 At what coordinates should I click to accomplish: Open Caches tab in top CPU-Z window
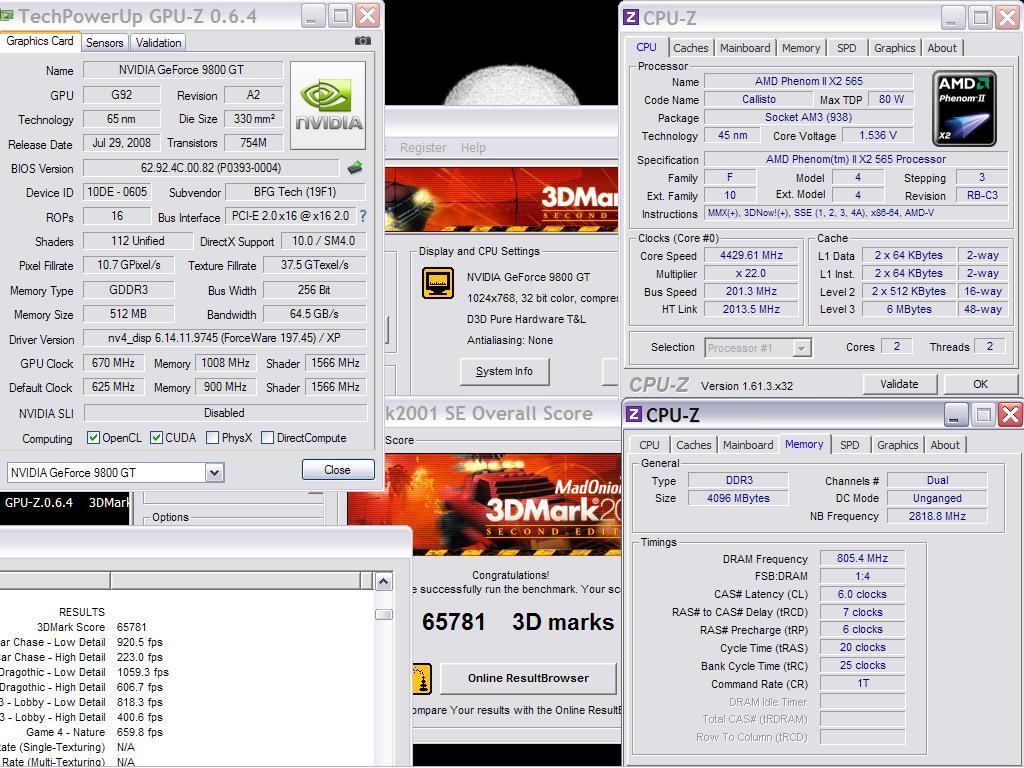click(690, 48)
